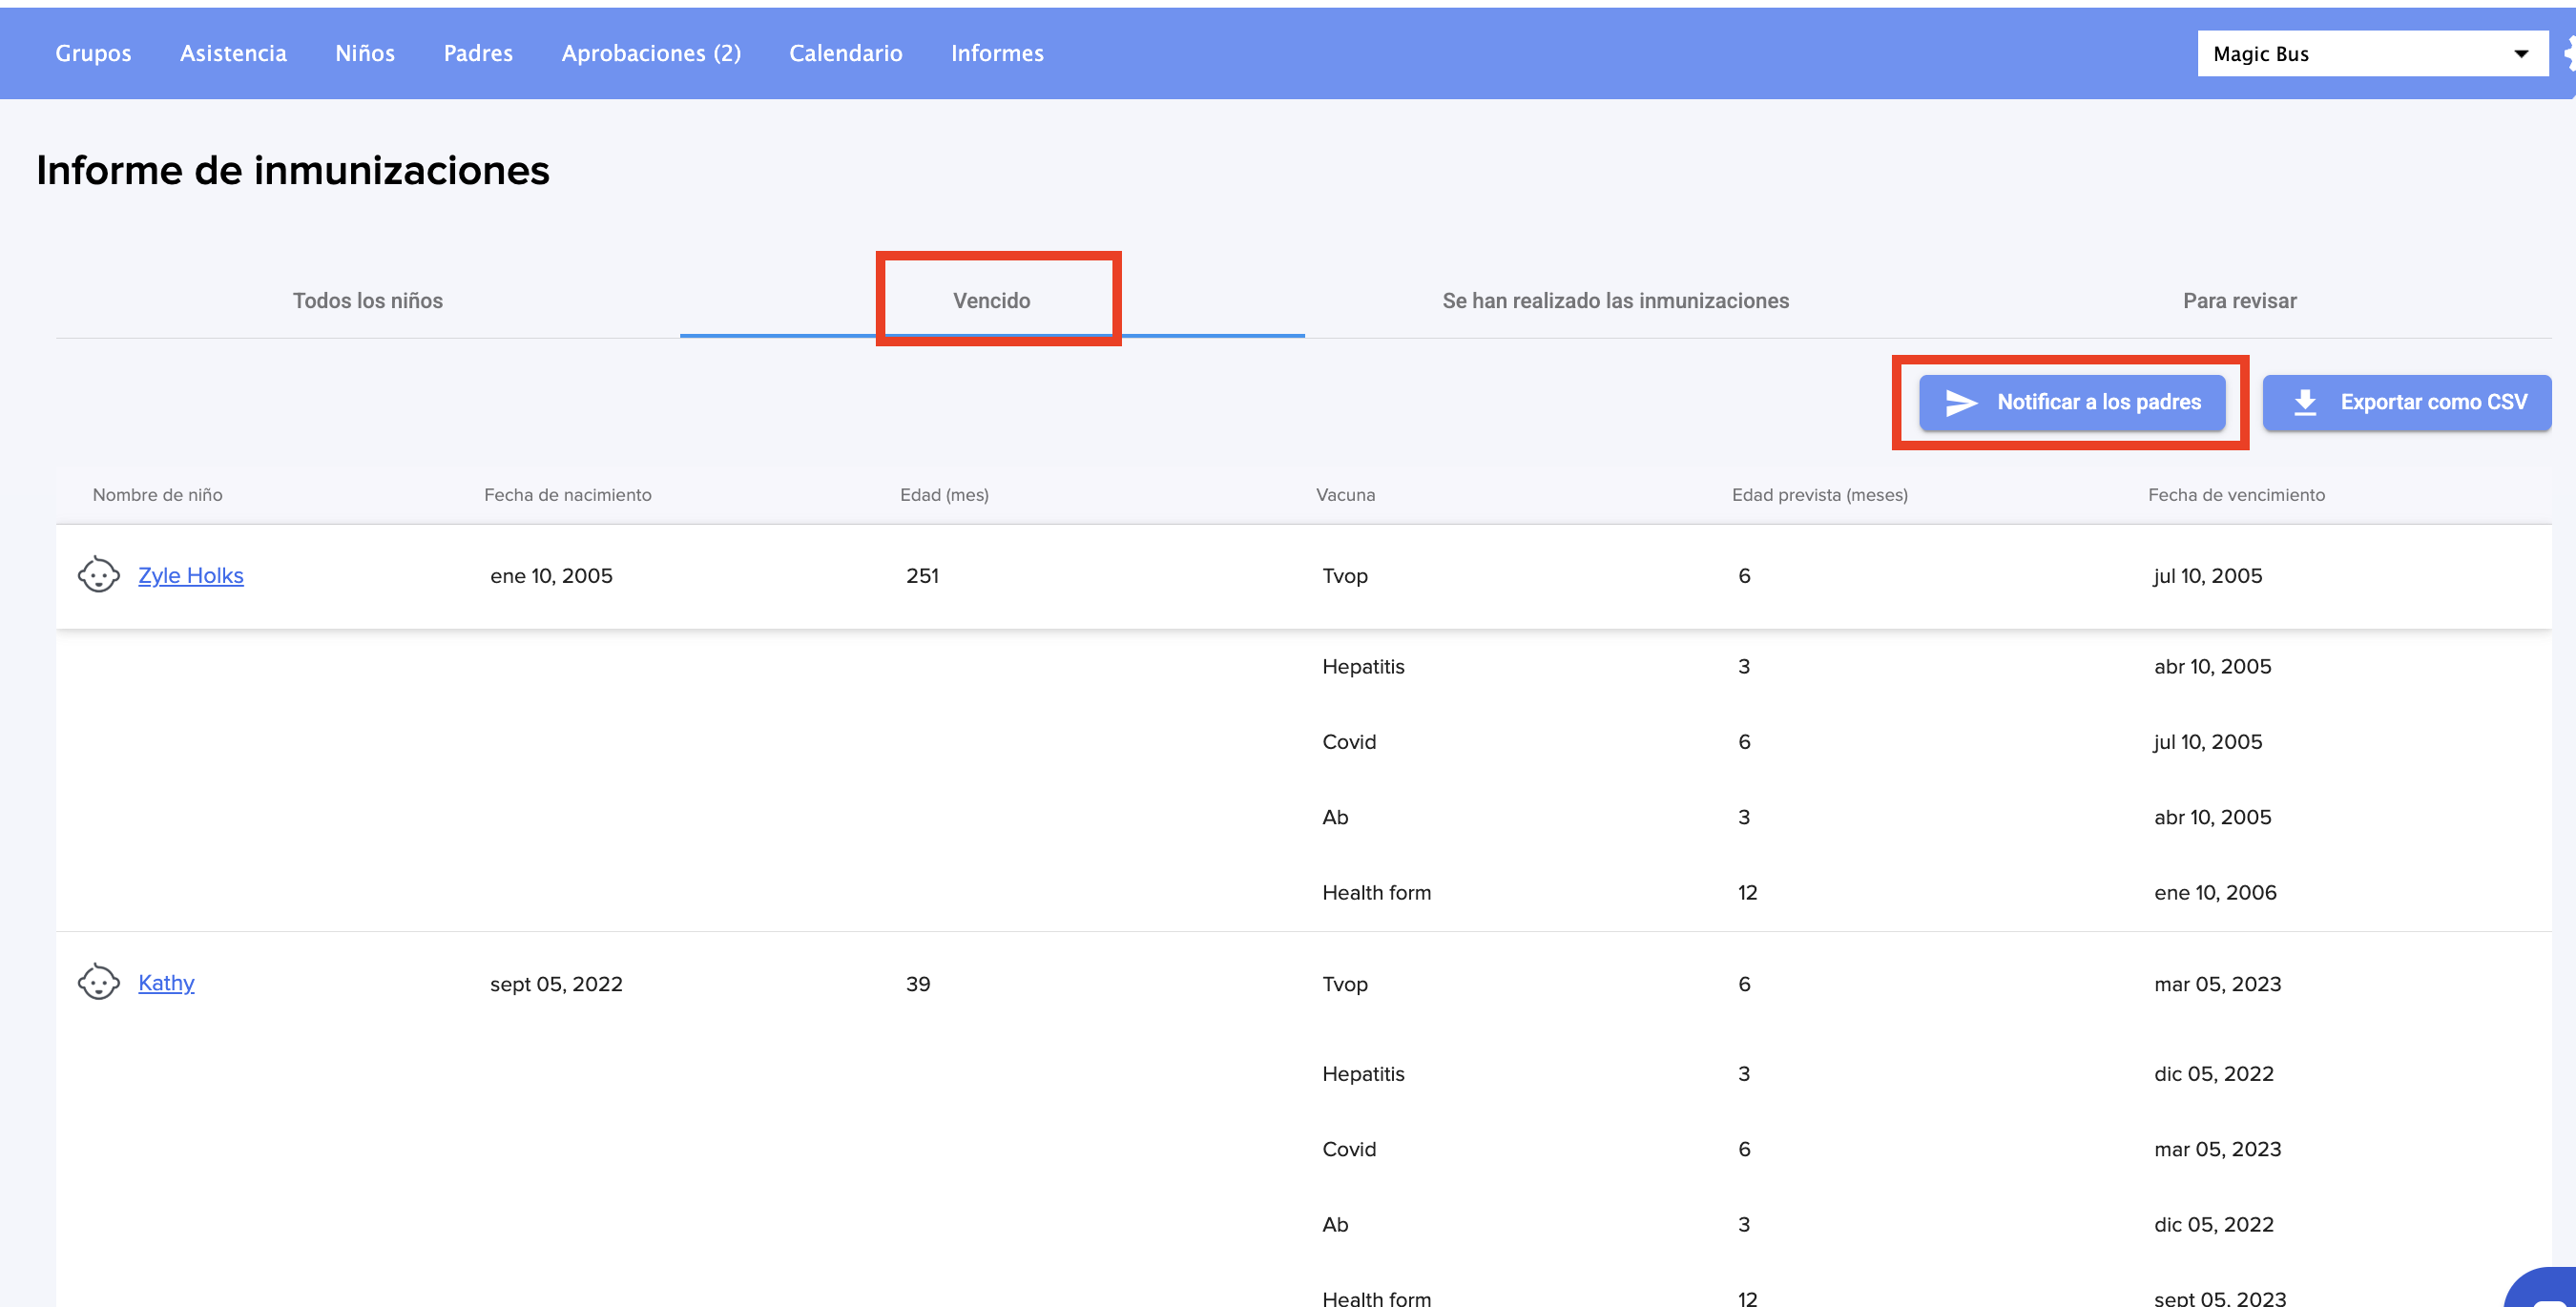Open the Niños navigation item

click(x=365, y=53)
